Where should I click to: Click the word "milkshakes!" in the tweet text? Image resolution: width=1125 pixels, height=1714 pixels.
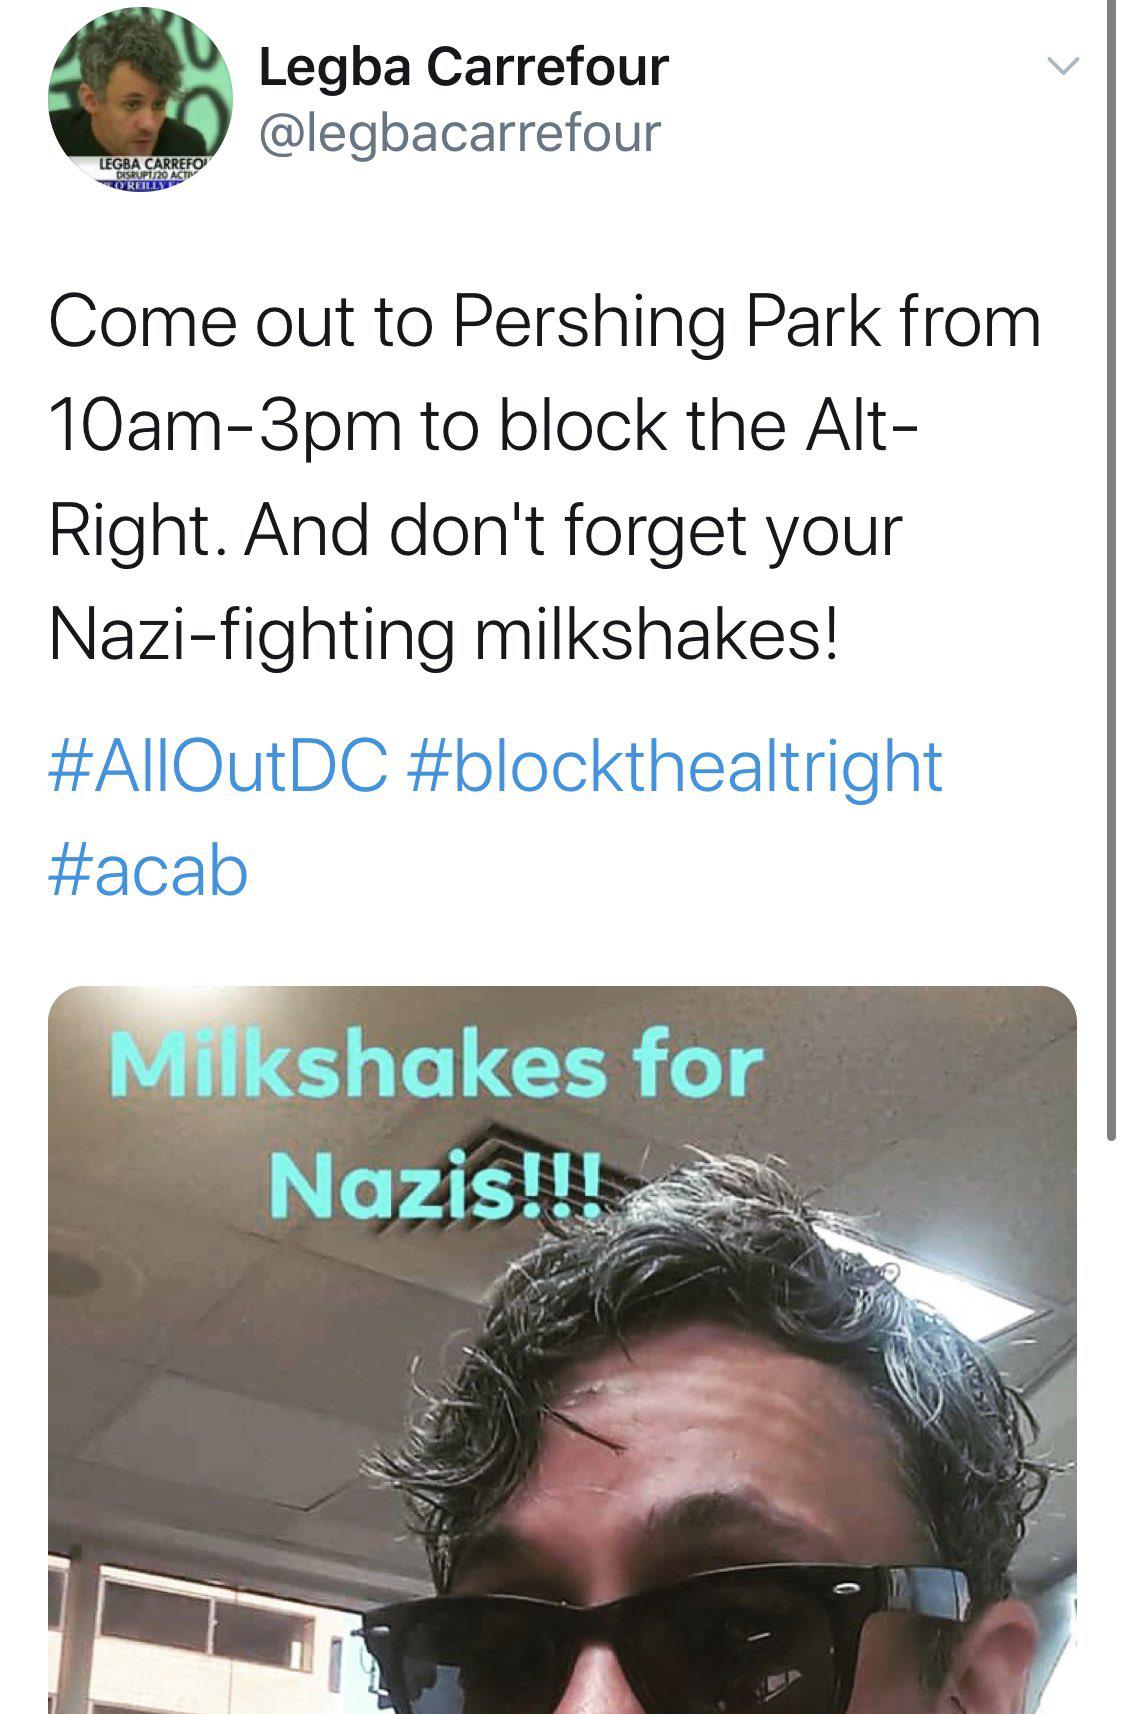point(655,634)
